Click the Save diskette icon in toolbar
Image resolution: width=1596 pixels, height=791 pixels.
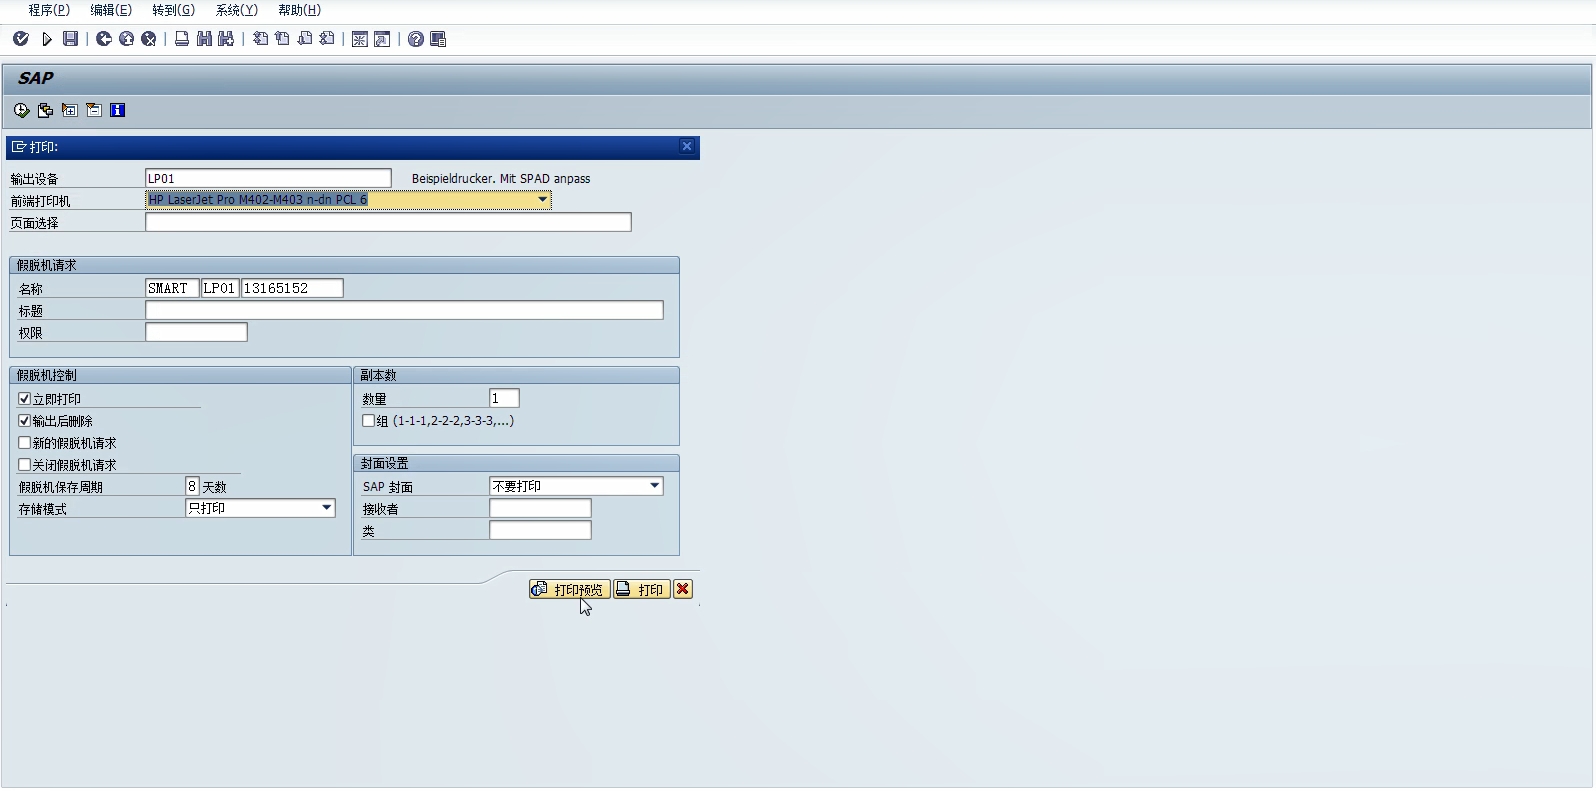tap(70, 39)
